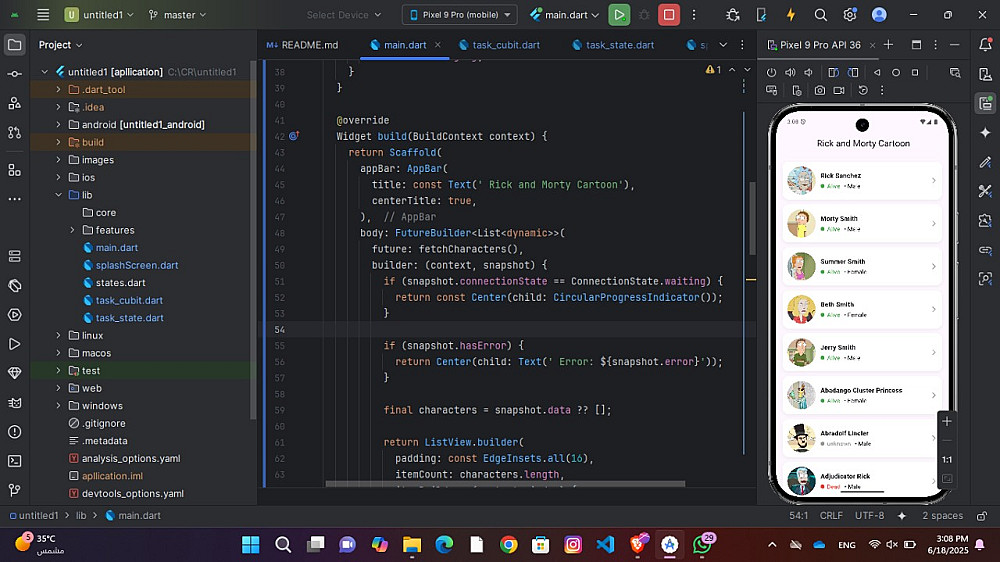Open Search Everywhere magnifier in top toolbar
This screenshot has height=562, width=1000.
tap(821, 15)
